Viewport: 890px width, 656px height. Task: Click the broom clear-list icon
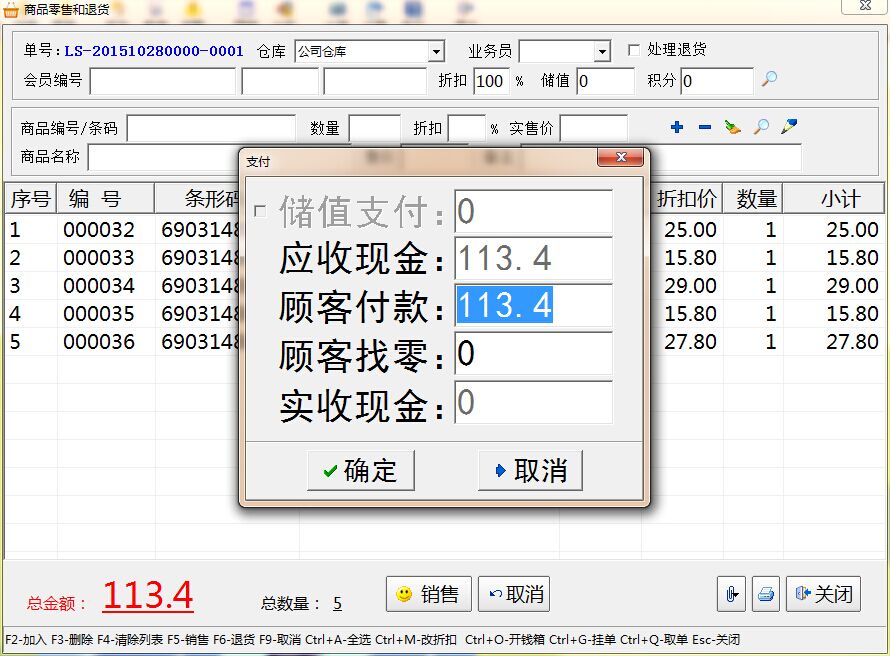coord(733,127)
